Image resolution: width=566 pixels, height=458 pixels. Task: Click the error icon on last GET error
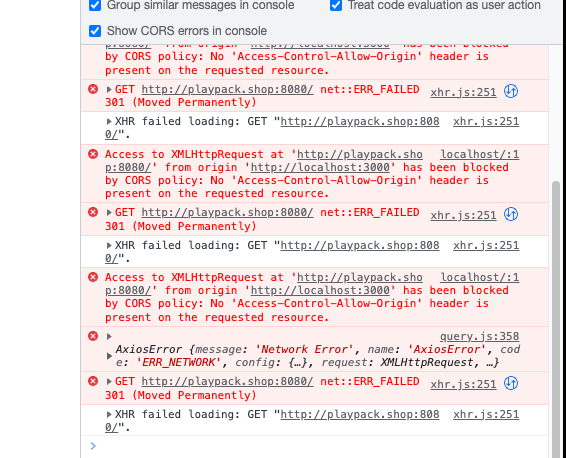93,381
